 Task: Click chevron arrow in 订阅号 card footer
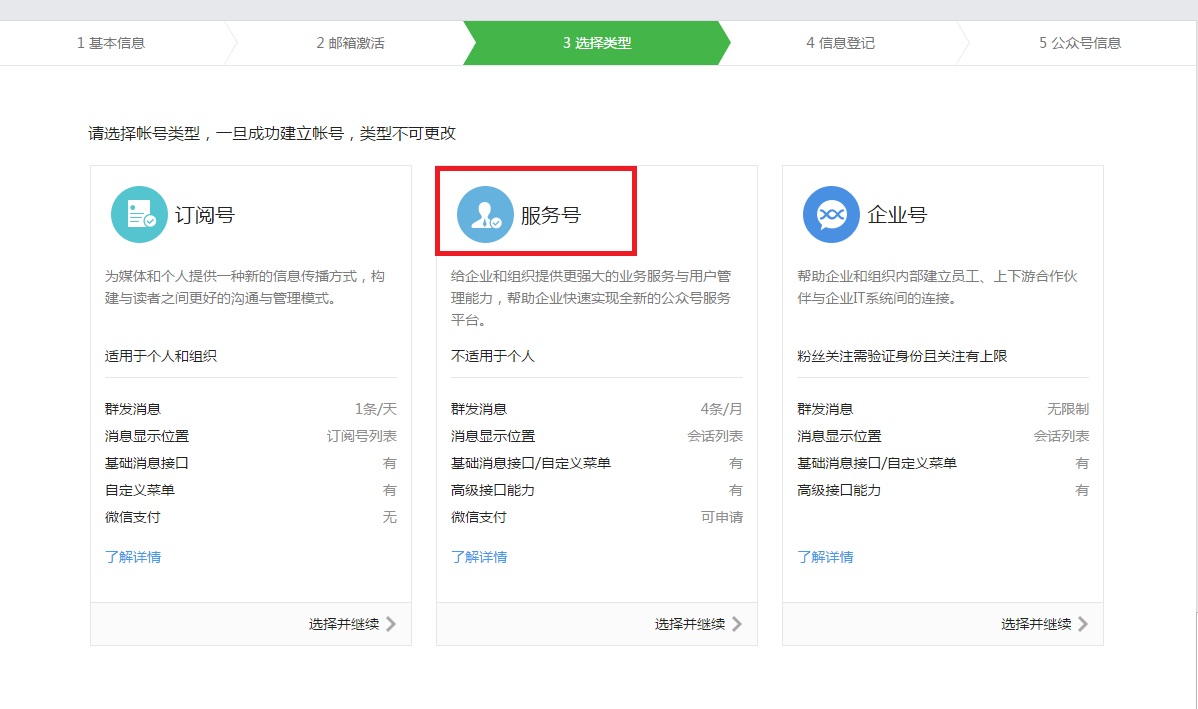391,624
